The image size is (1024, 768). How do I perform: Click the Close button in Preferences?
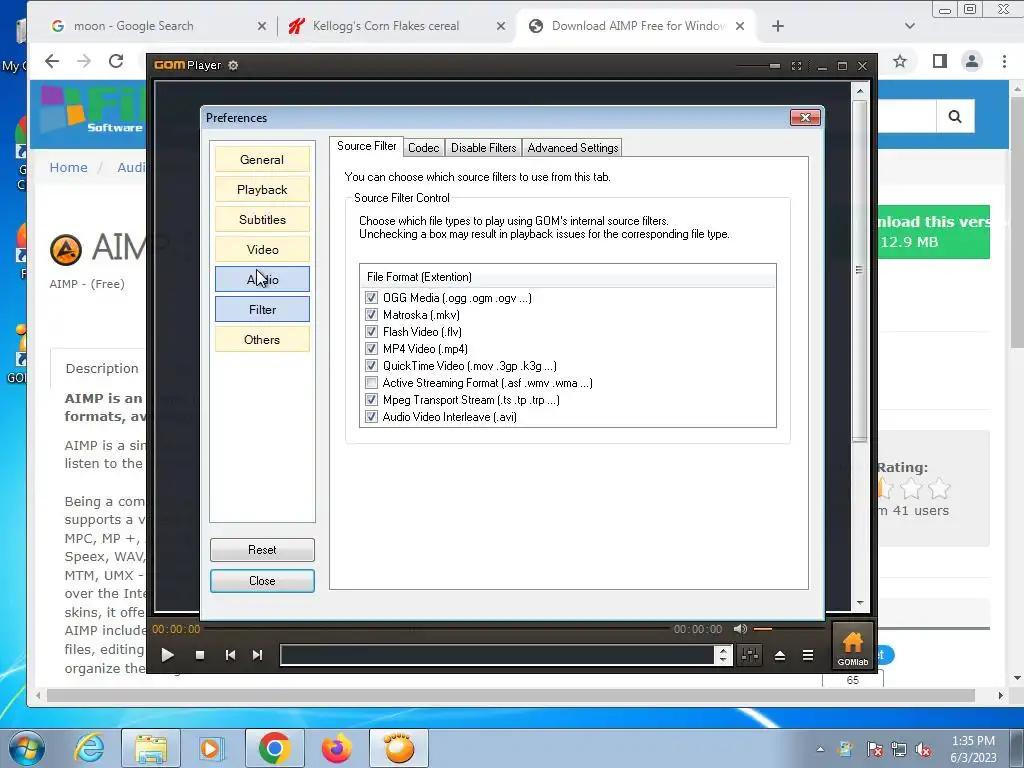262,581
